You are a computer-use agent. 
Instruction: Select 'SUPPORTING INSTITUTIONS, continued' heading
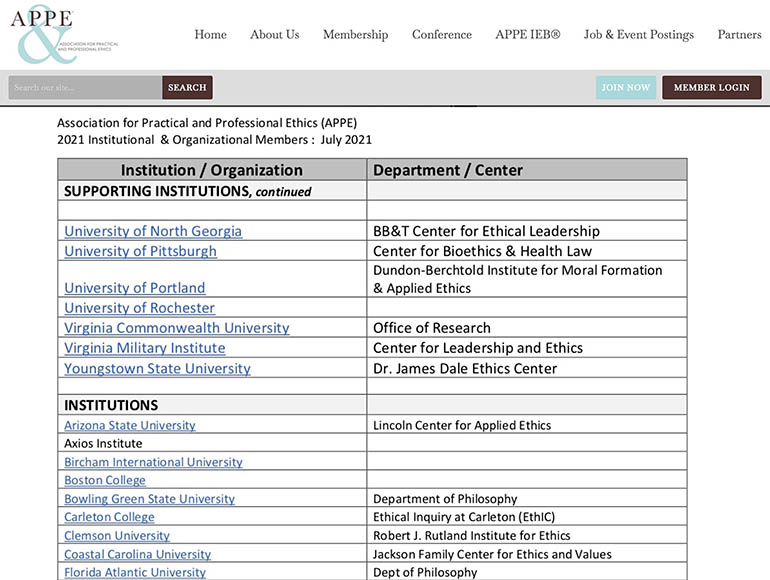(188, 191)
